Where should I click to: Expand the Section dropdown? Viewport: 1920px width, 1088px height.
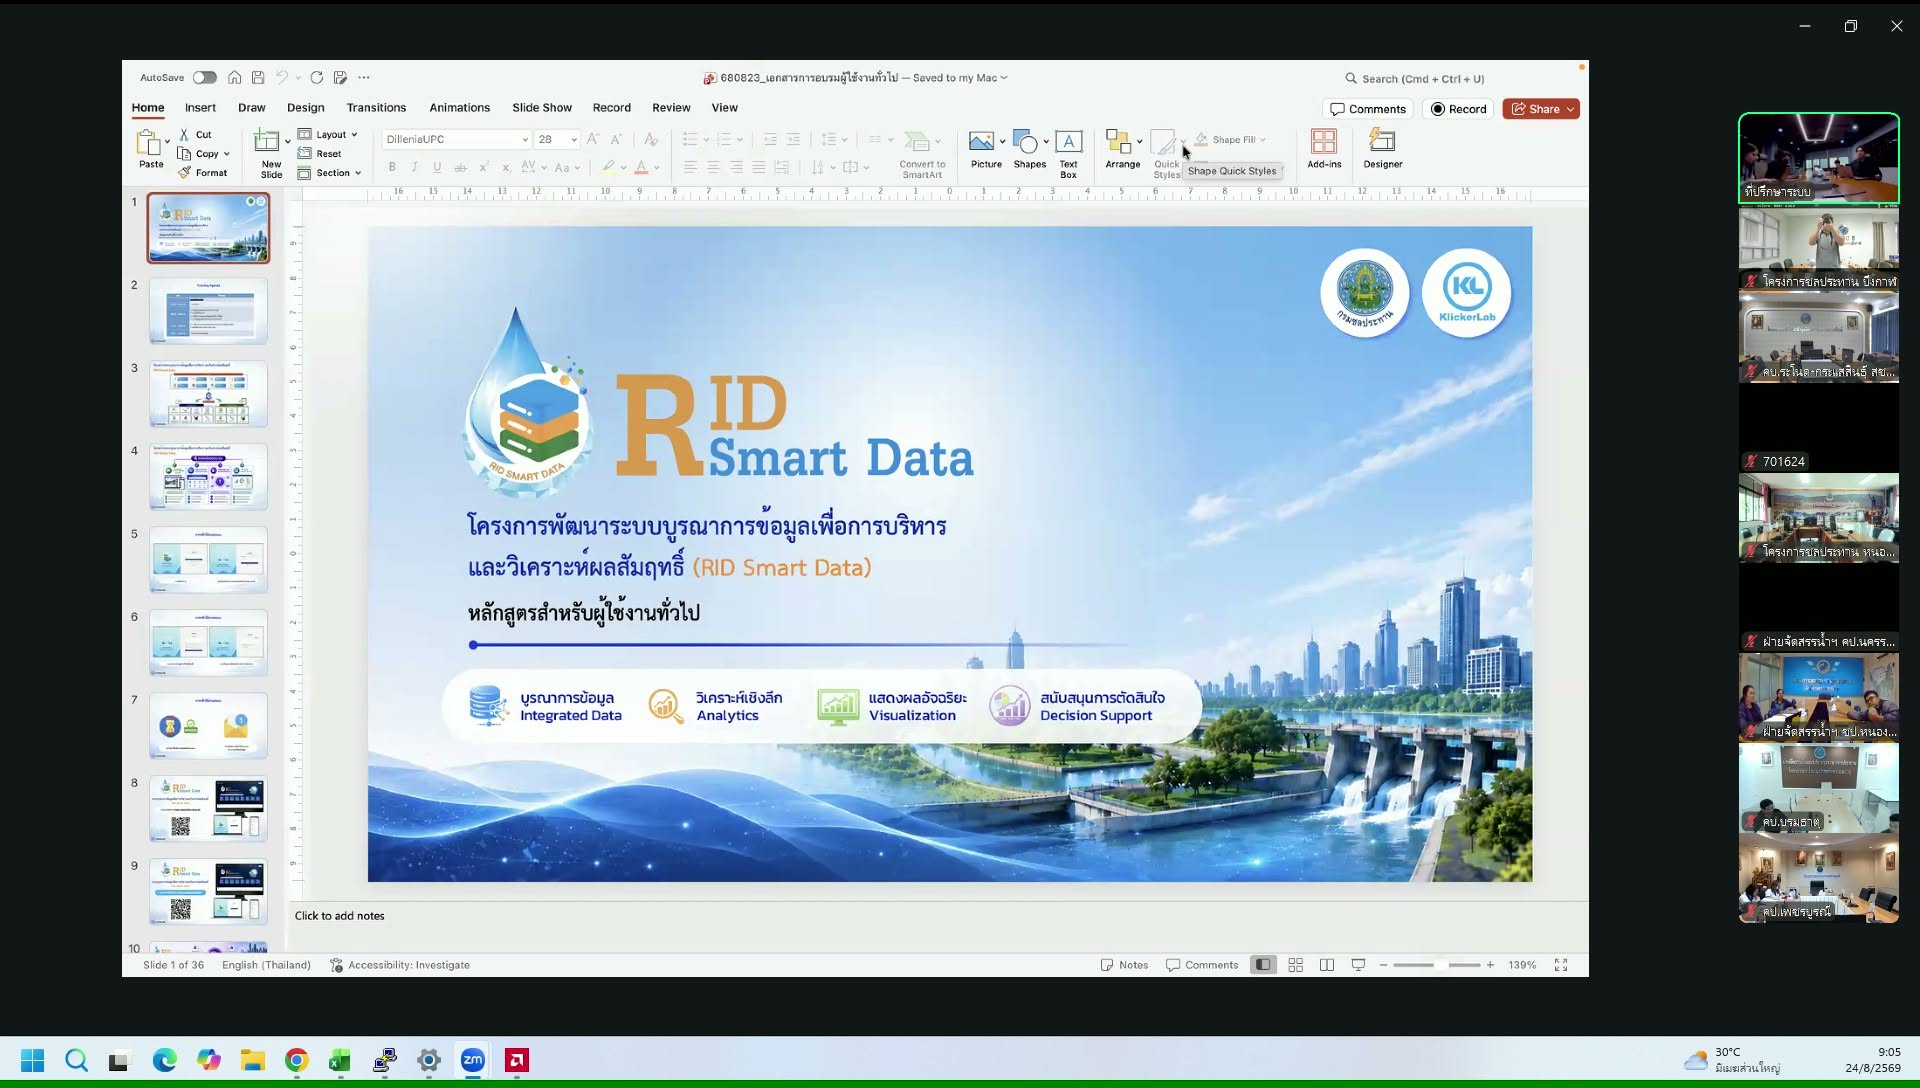[329, 173]
